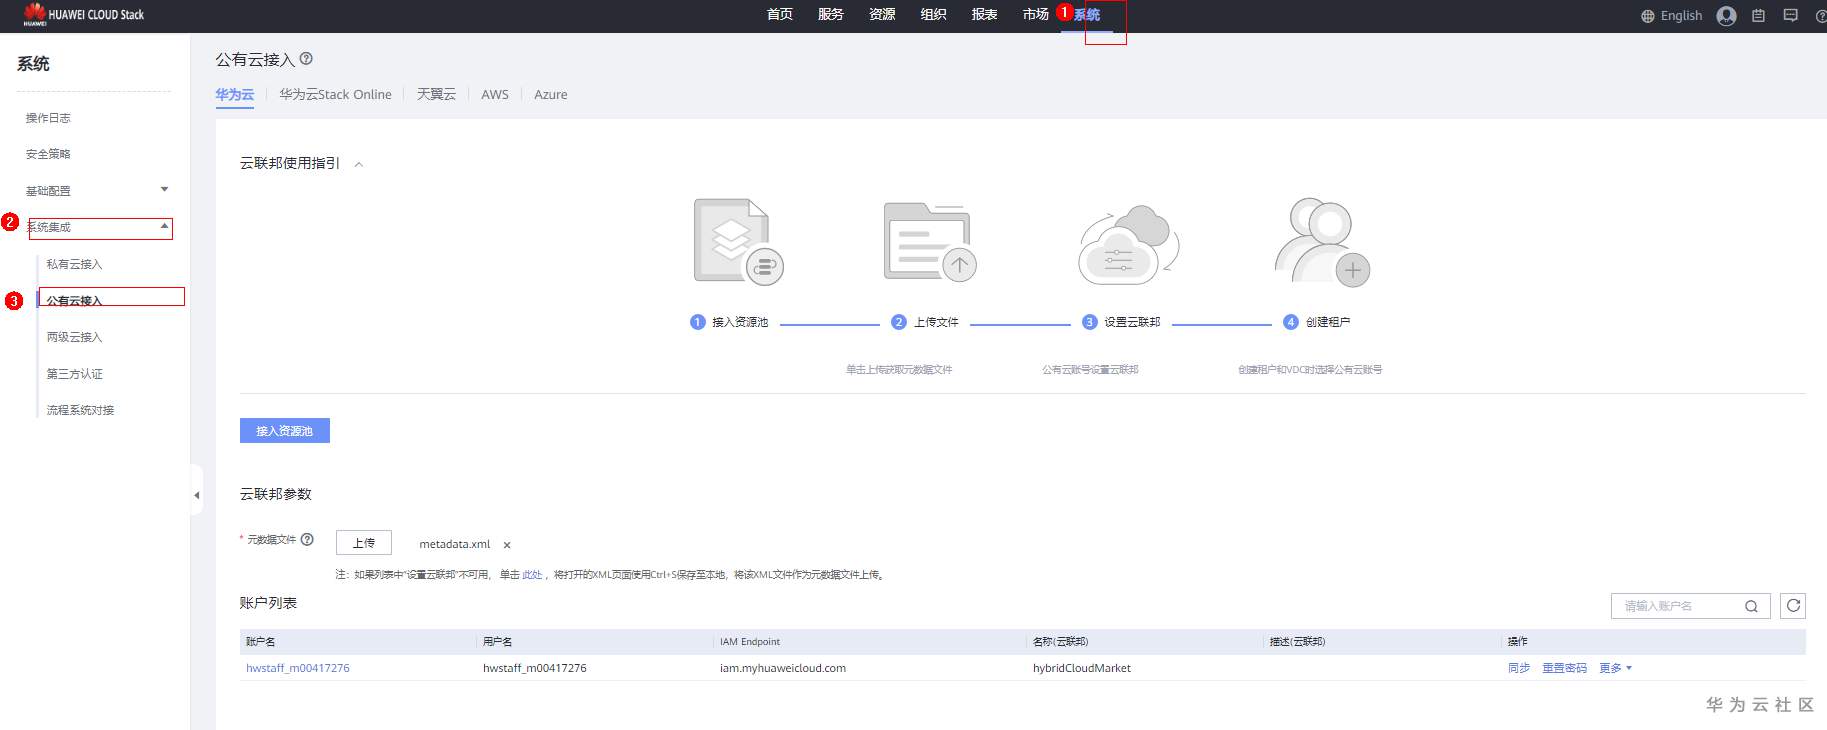Click the hybridCloudMarket cell
This screenshot has width=1827, height=730.
[1082, 668]
